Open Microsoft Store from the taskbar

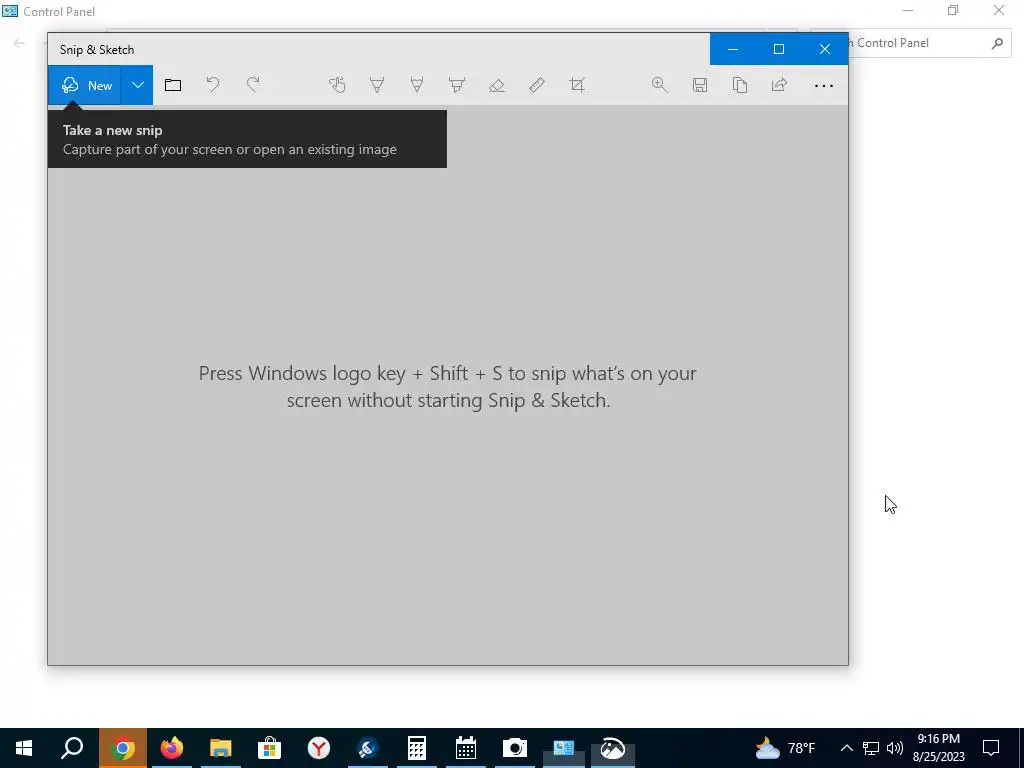tap(270, 748)
